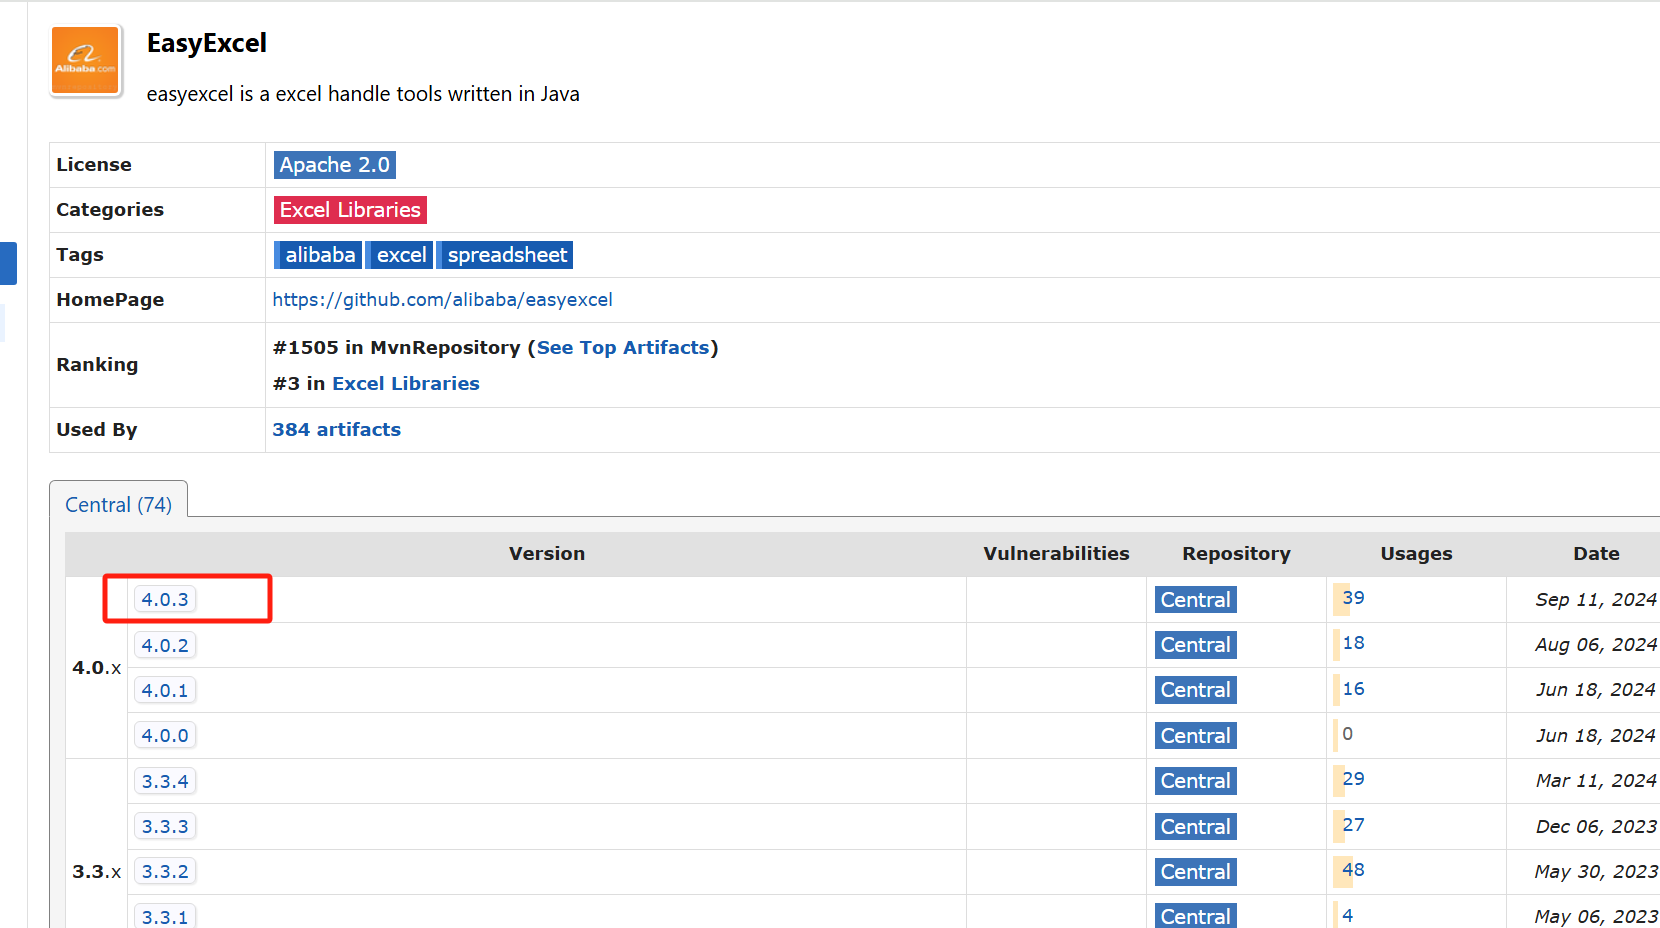Open the 29 usages link for 3.3.4
Screen dimensions: 1660x928
coord(1353,779)
